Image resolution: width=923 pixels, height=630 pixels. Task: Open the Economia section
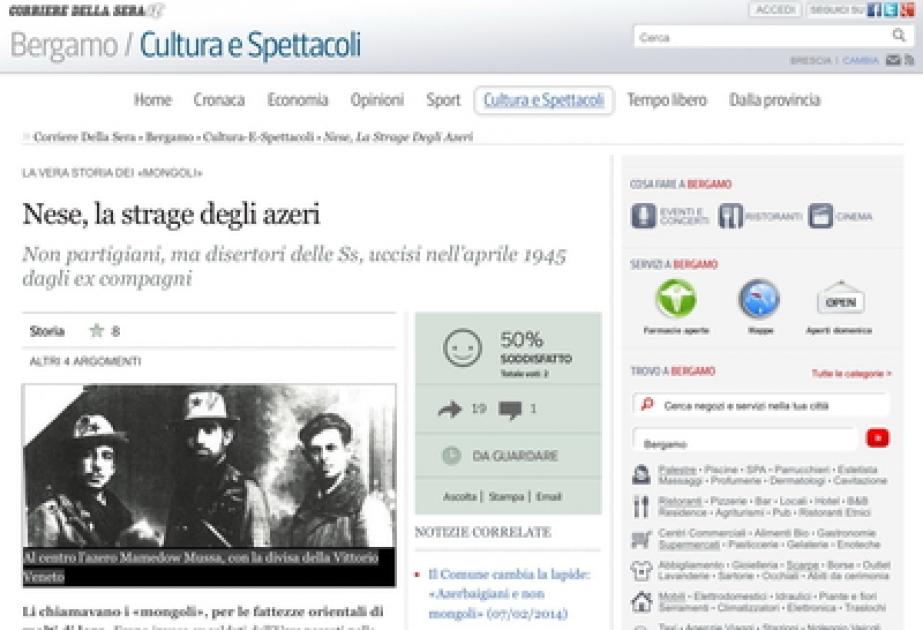(297, 100)
